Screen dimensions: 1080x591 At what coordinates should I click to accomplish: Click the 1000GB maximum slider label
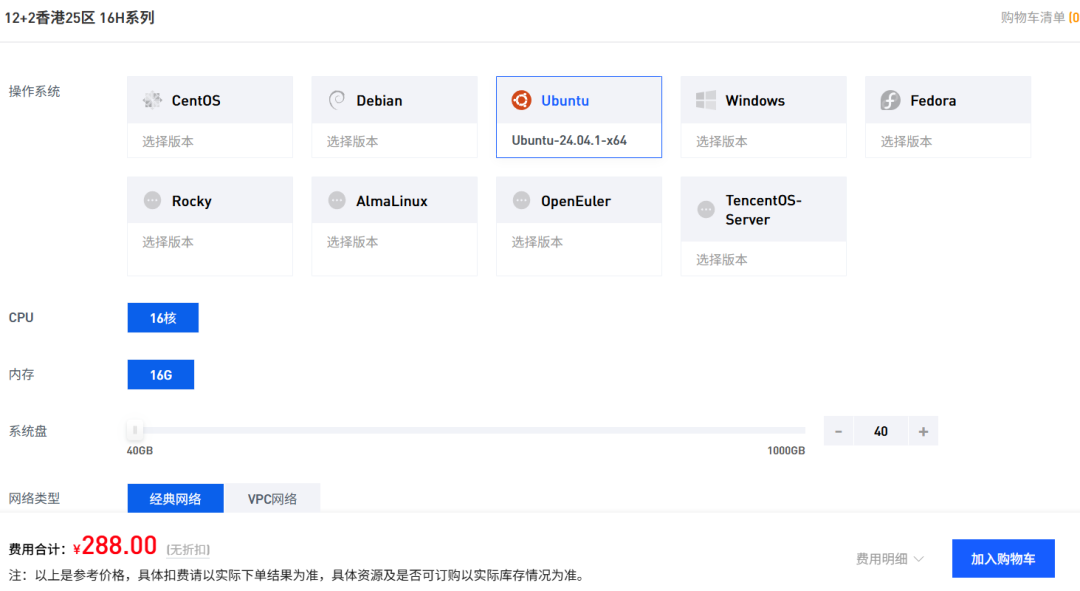pos(786,450)
